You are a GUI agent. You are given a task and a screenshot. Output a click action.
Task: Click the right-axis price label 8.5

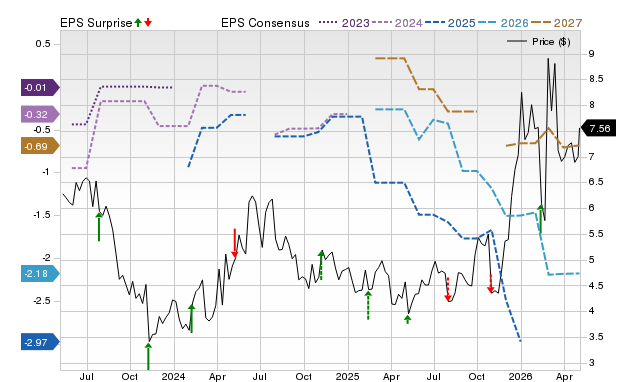pyautogui.click(x=596, y=79)
